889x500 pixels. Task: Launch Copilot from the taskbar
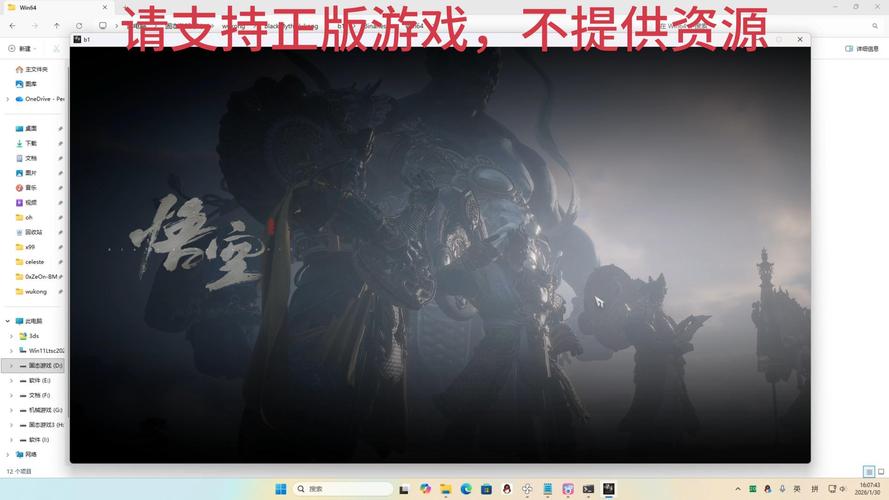[425, 489]
